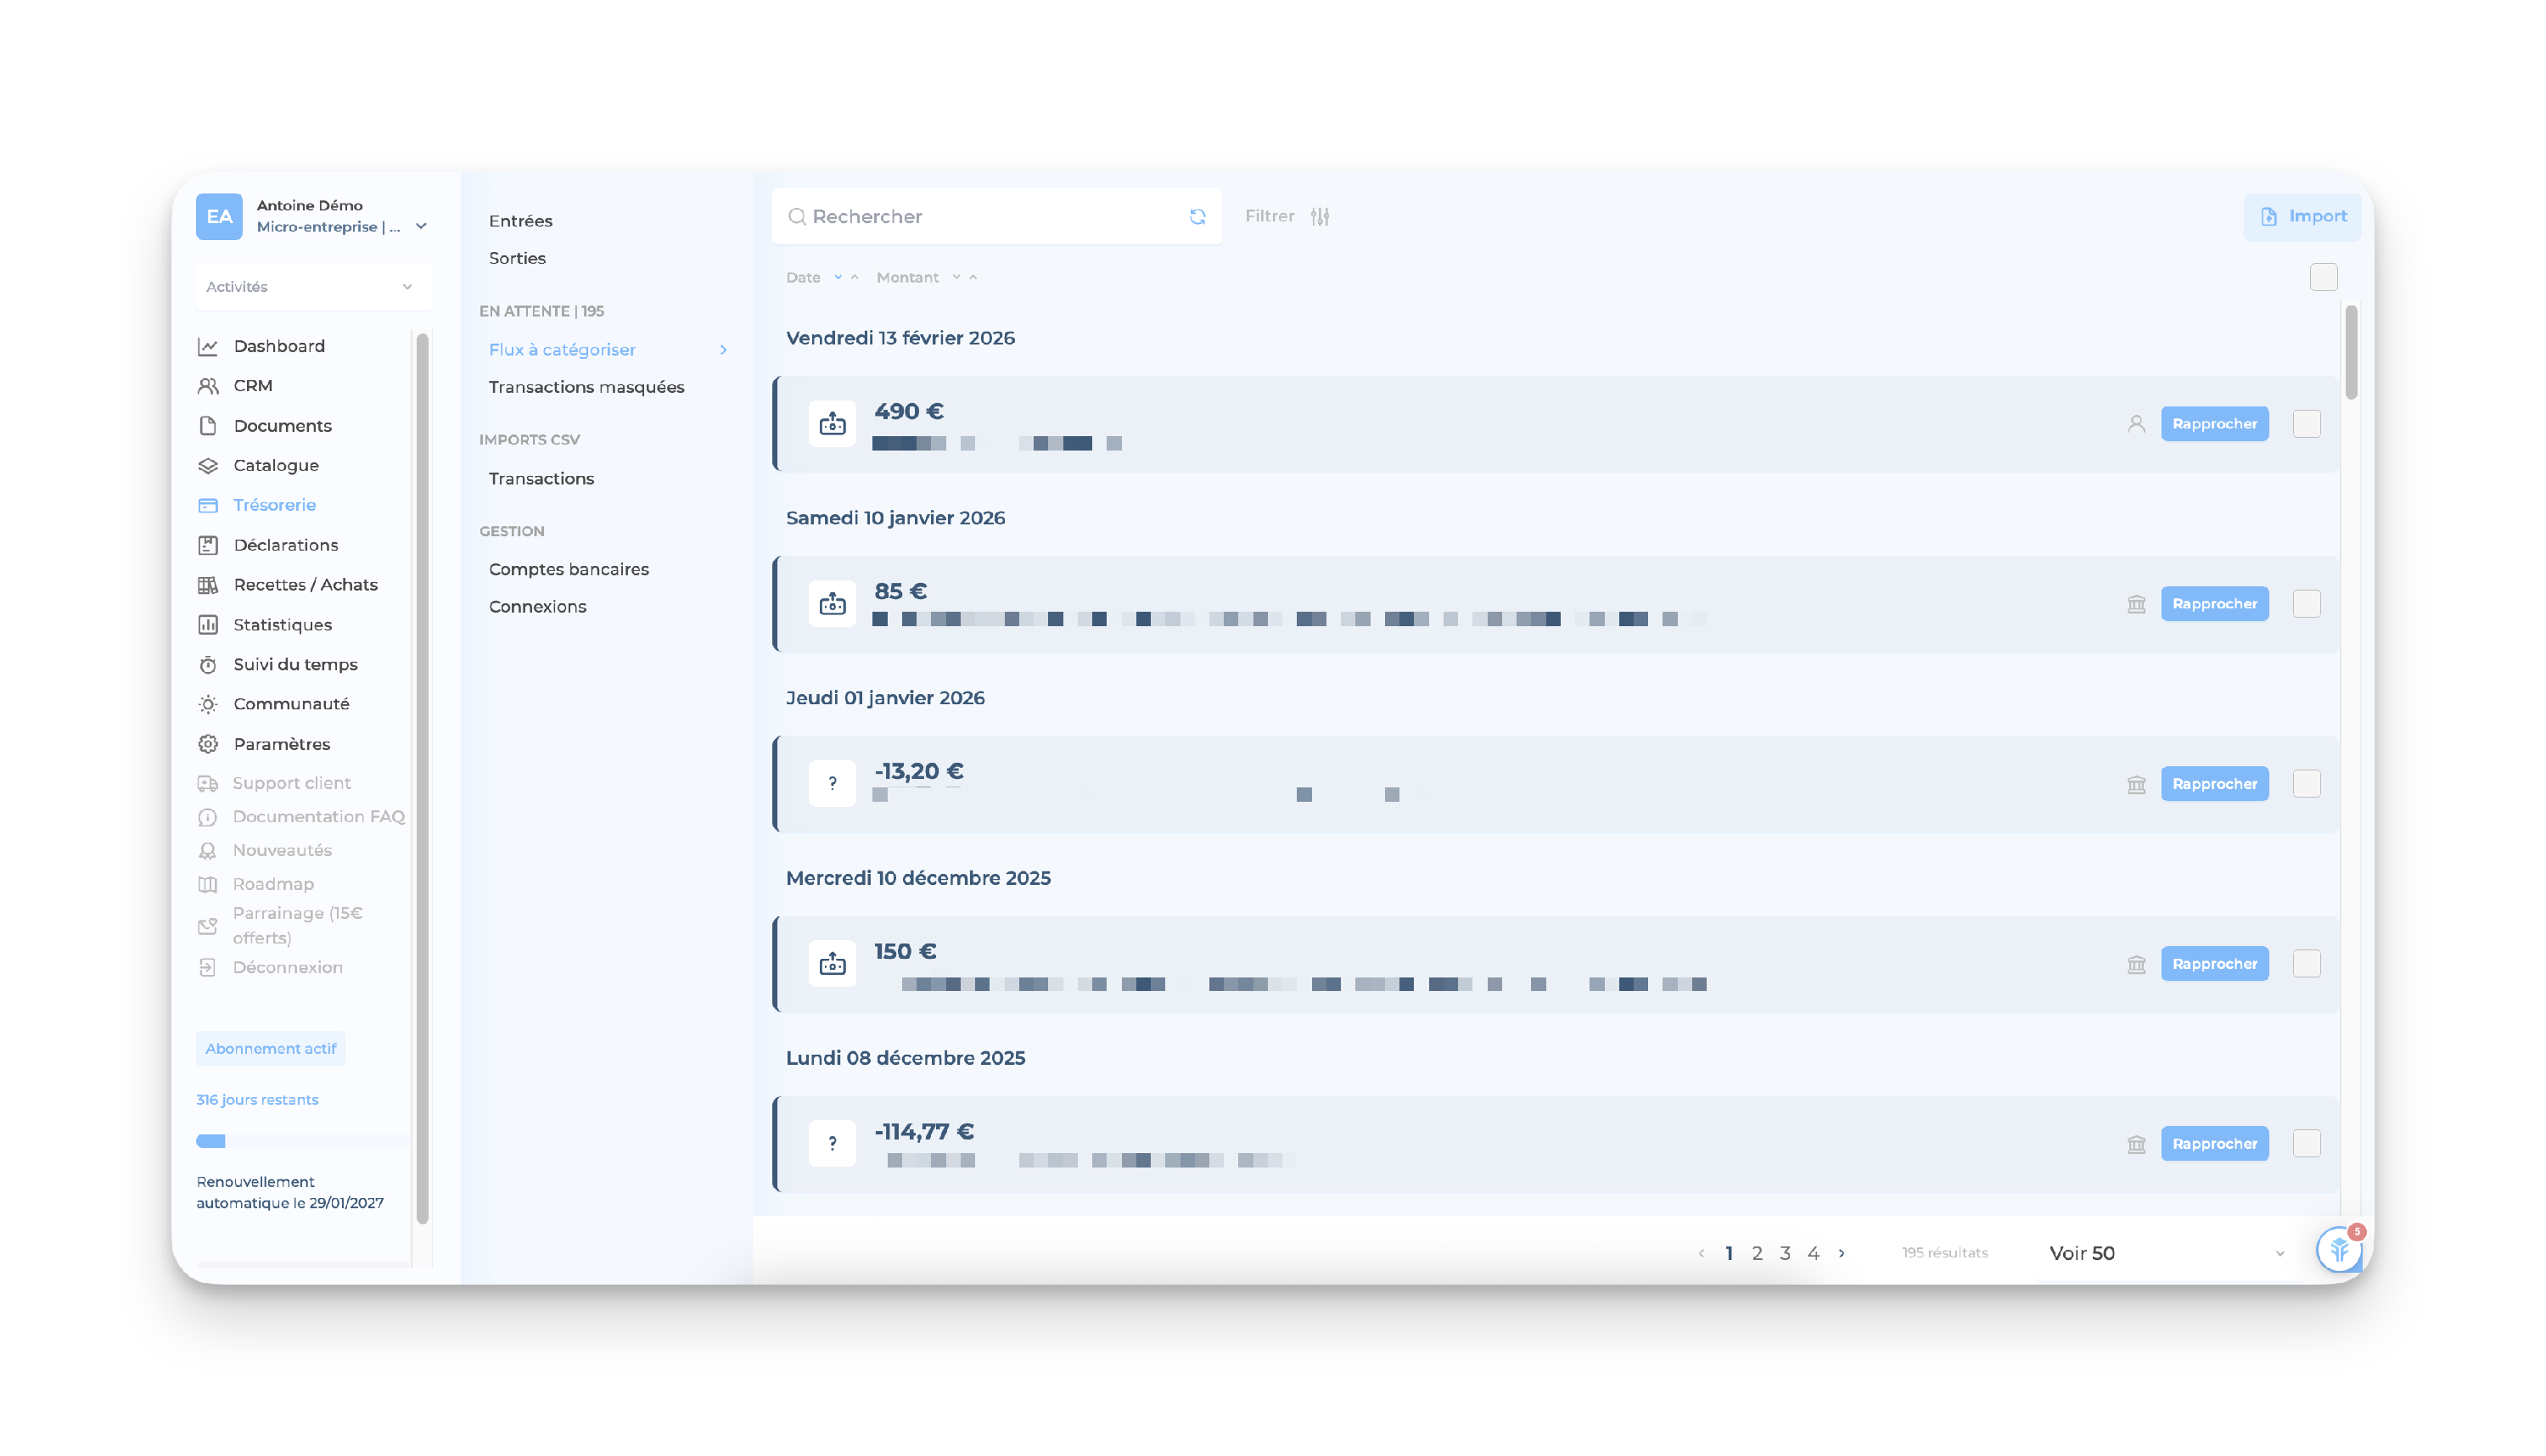The image size is (2546, 1456).
Task: Click the Suivi du temps stopwatch icon
Action: [208, 665]
